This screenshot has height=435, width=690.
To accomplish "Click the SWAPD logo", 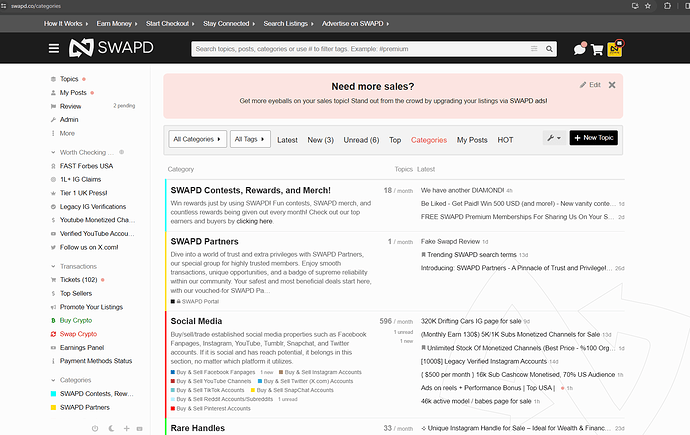I will coord(111,48).
